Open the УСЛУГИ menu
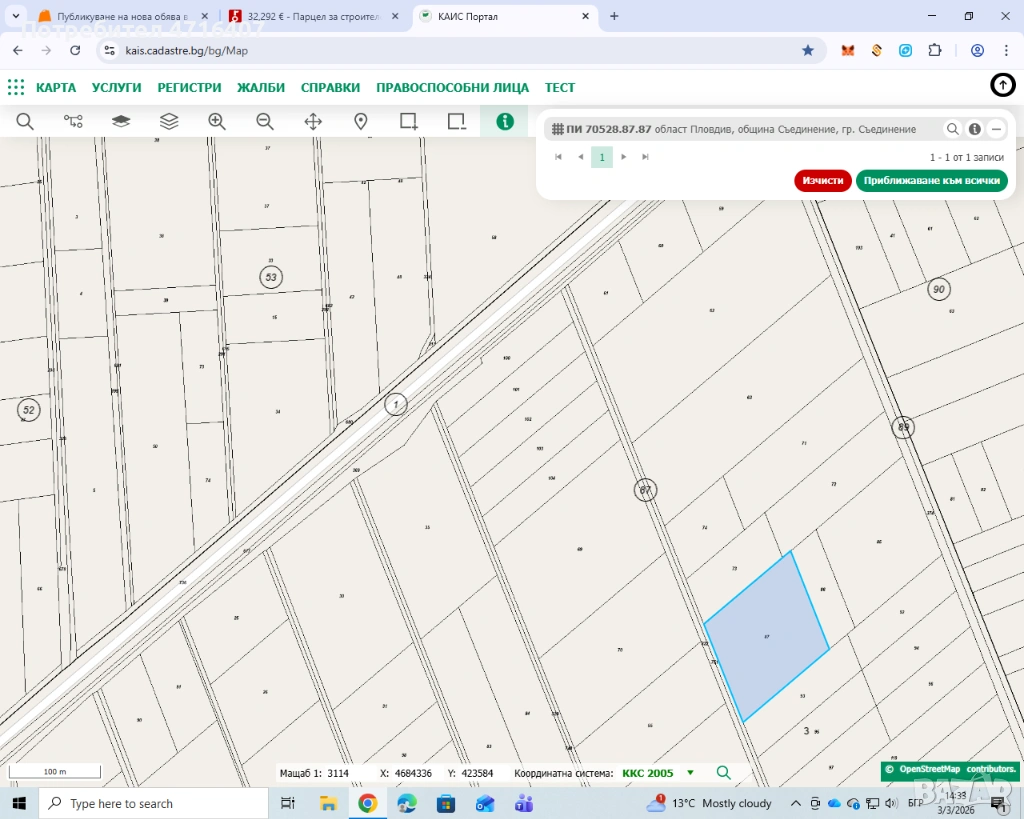This screenshot has width=1024, height=819. tap(116, 87)
